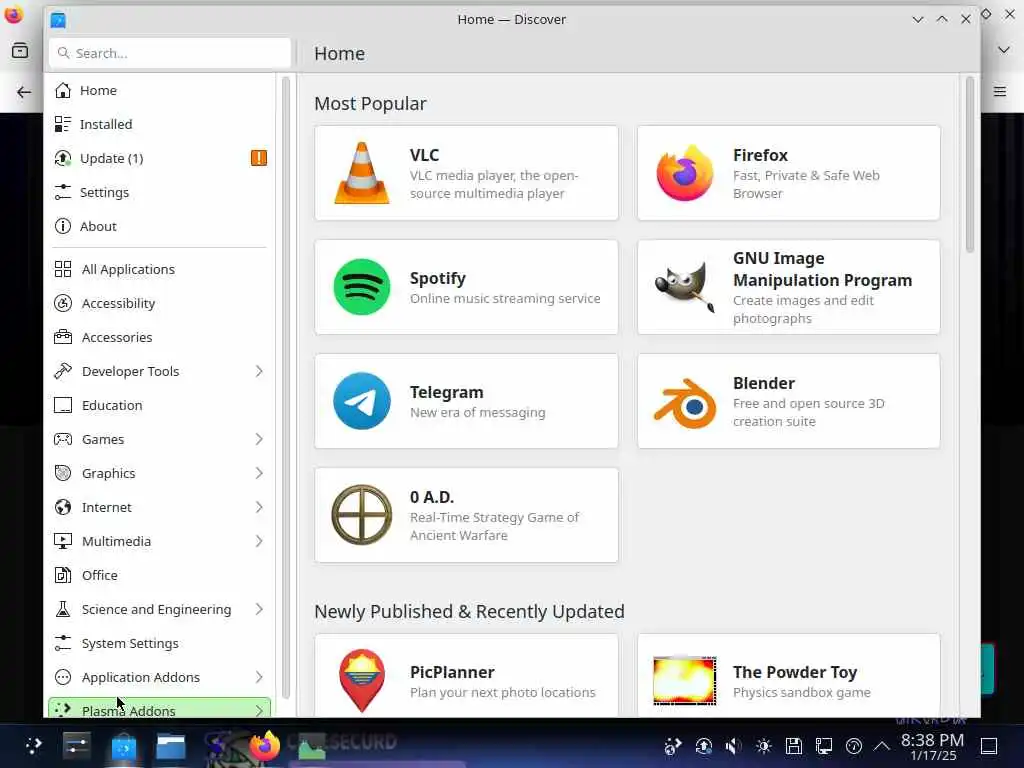The height and width of the screenshot is (768, 1024).
Task: Open the application launcher in taskbar
Action: (x=33, y=745)
